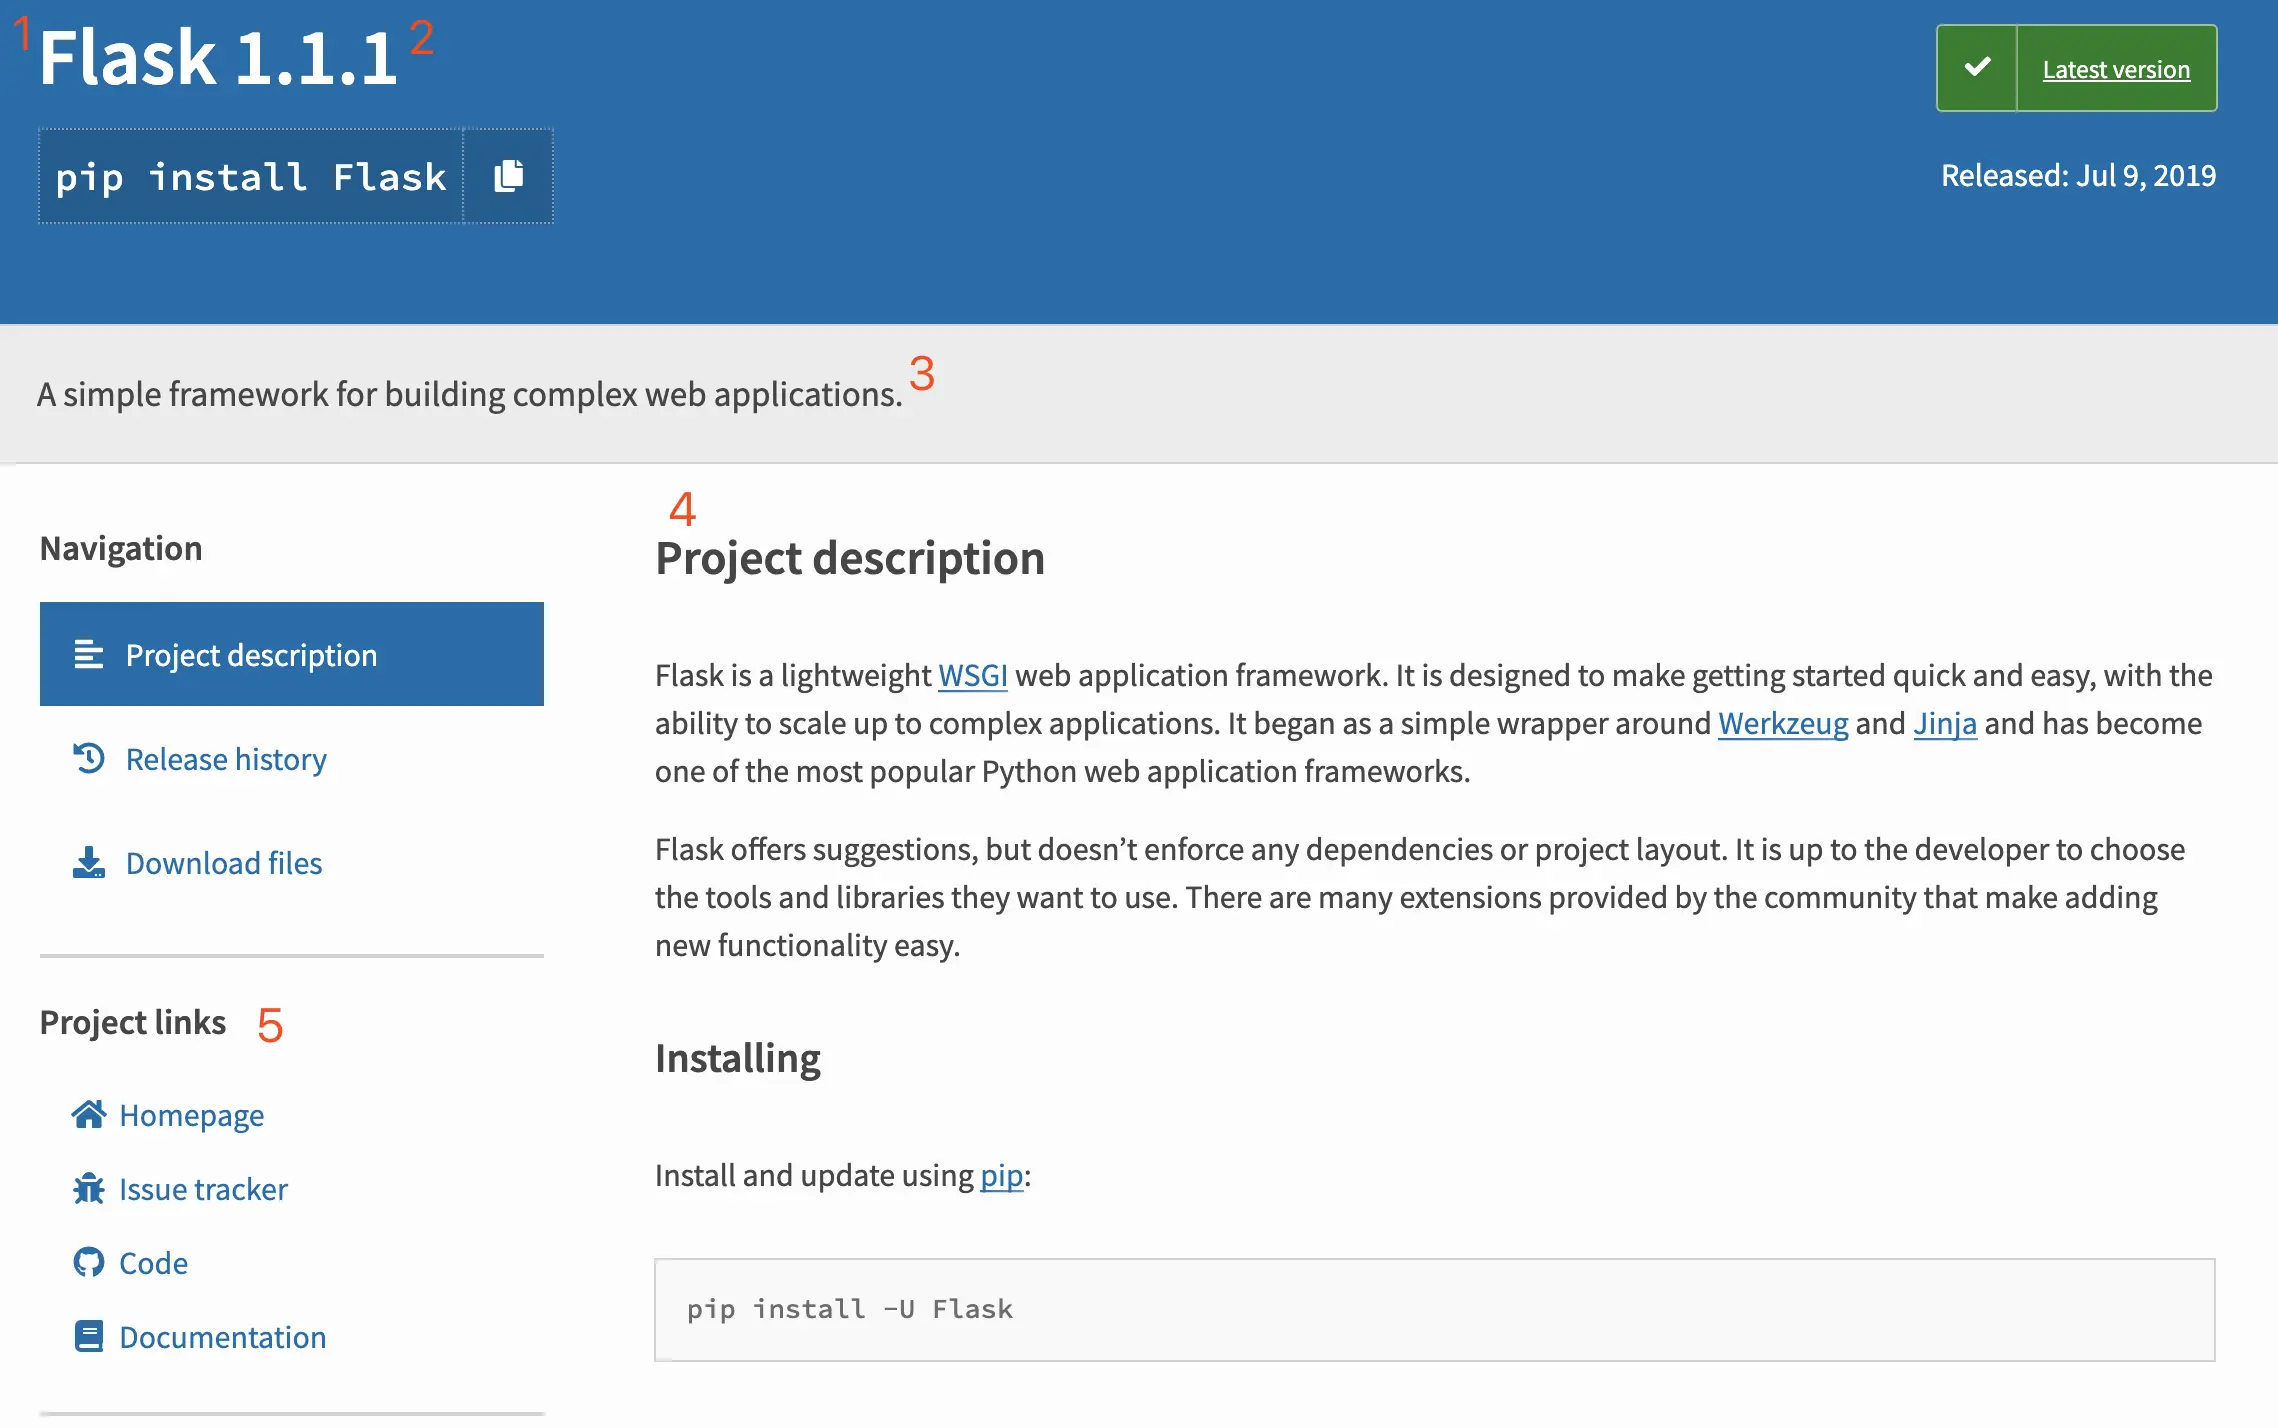Click the GitHub icon beside Code
The width and height of the screenshot is (2278, 1428).
pos(88,1262)
